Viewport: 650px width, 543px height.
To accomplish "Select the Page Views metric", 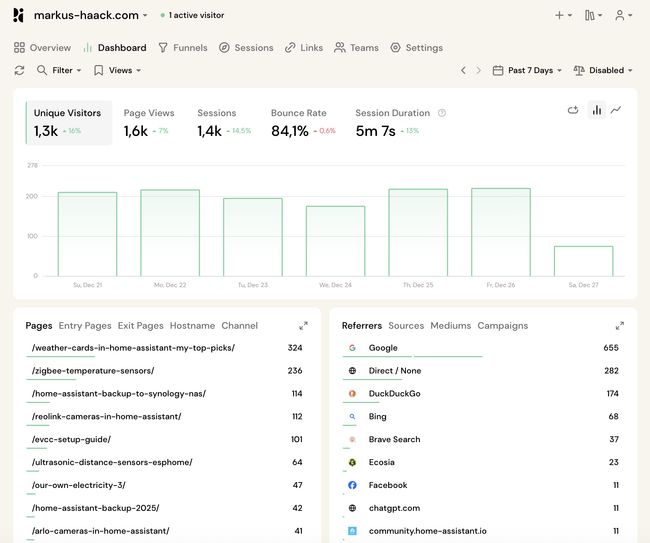I will coord(149,123).
